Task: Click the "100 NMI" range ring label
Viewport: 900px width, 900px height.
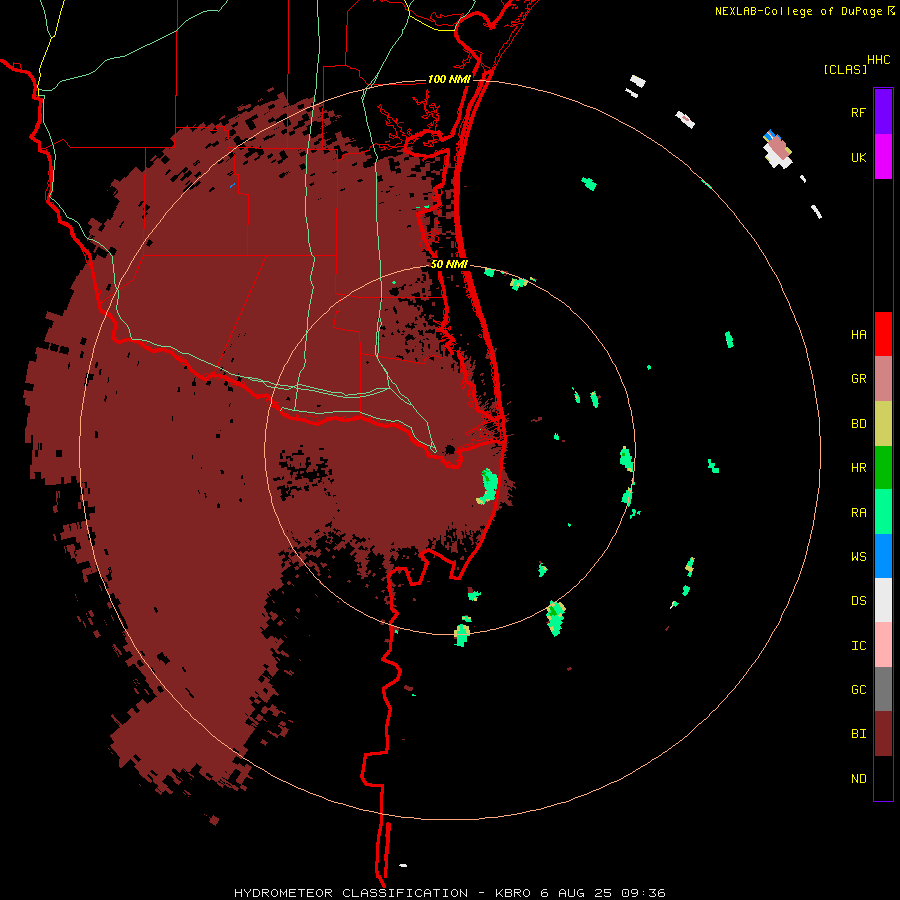Action: [449, 79]
